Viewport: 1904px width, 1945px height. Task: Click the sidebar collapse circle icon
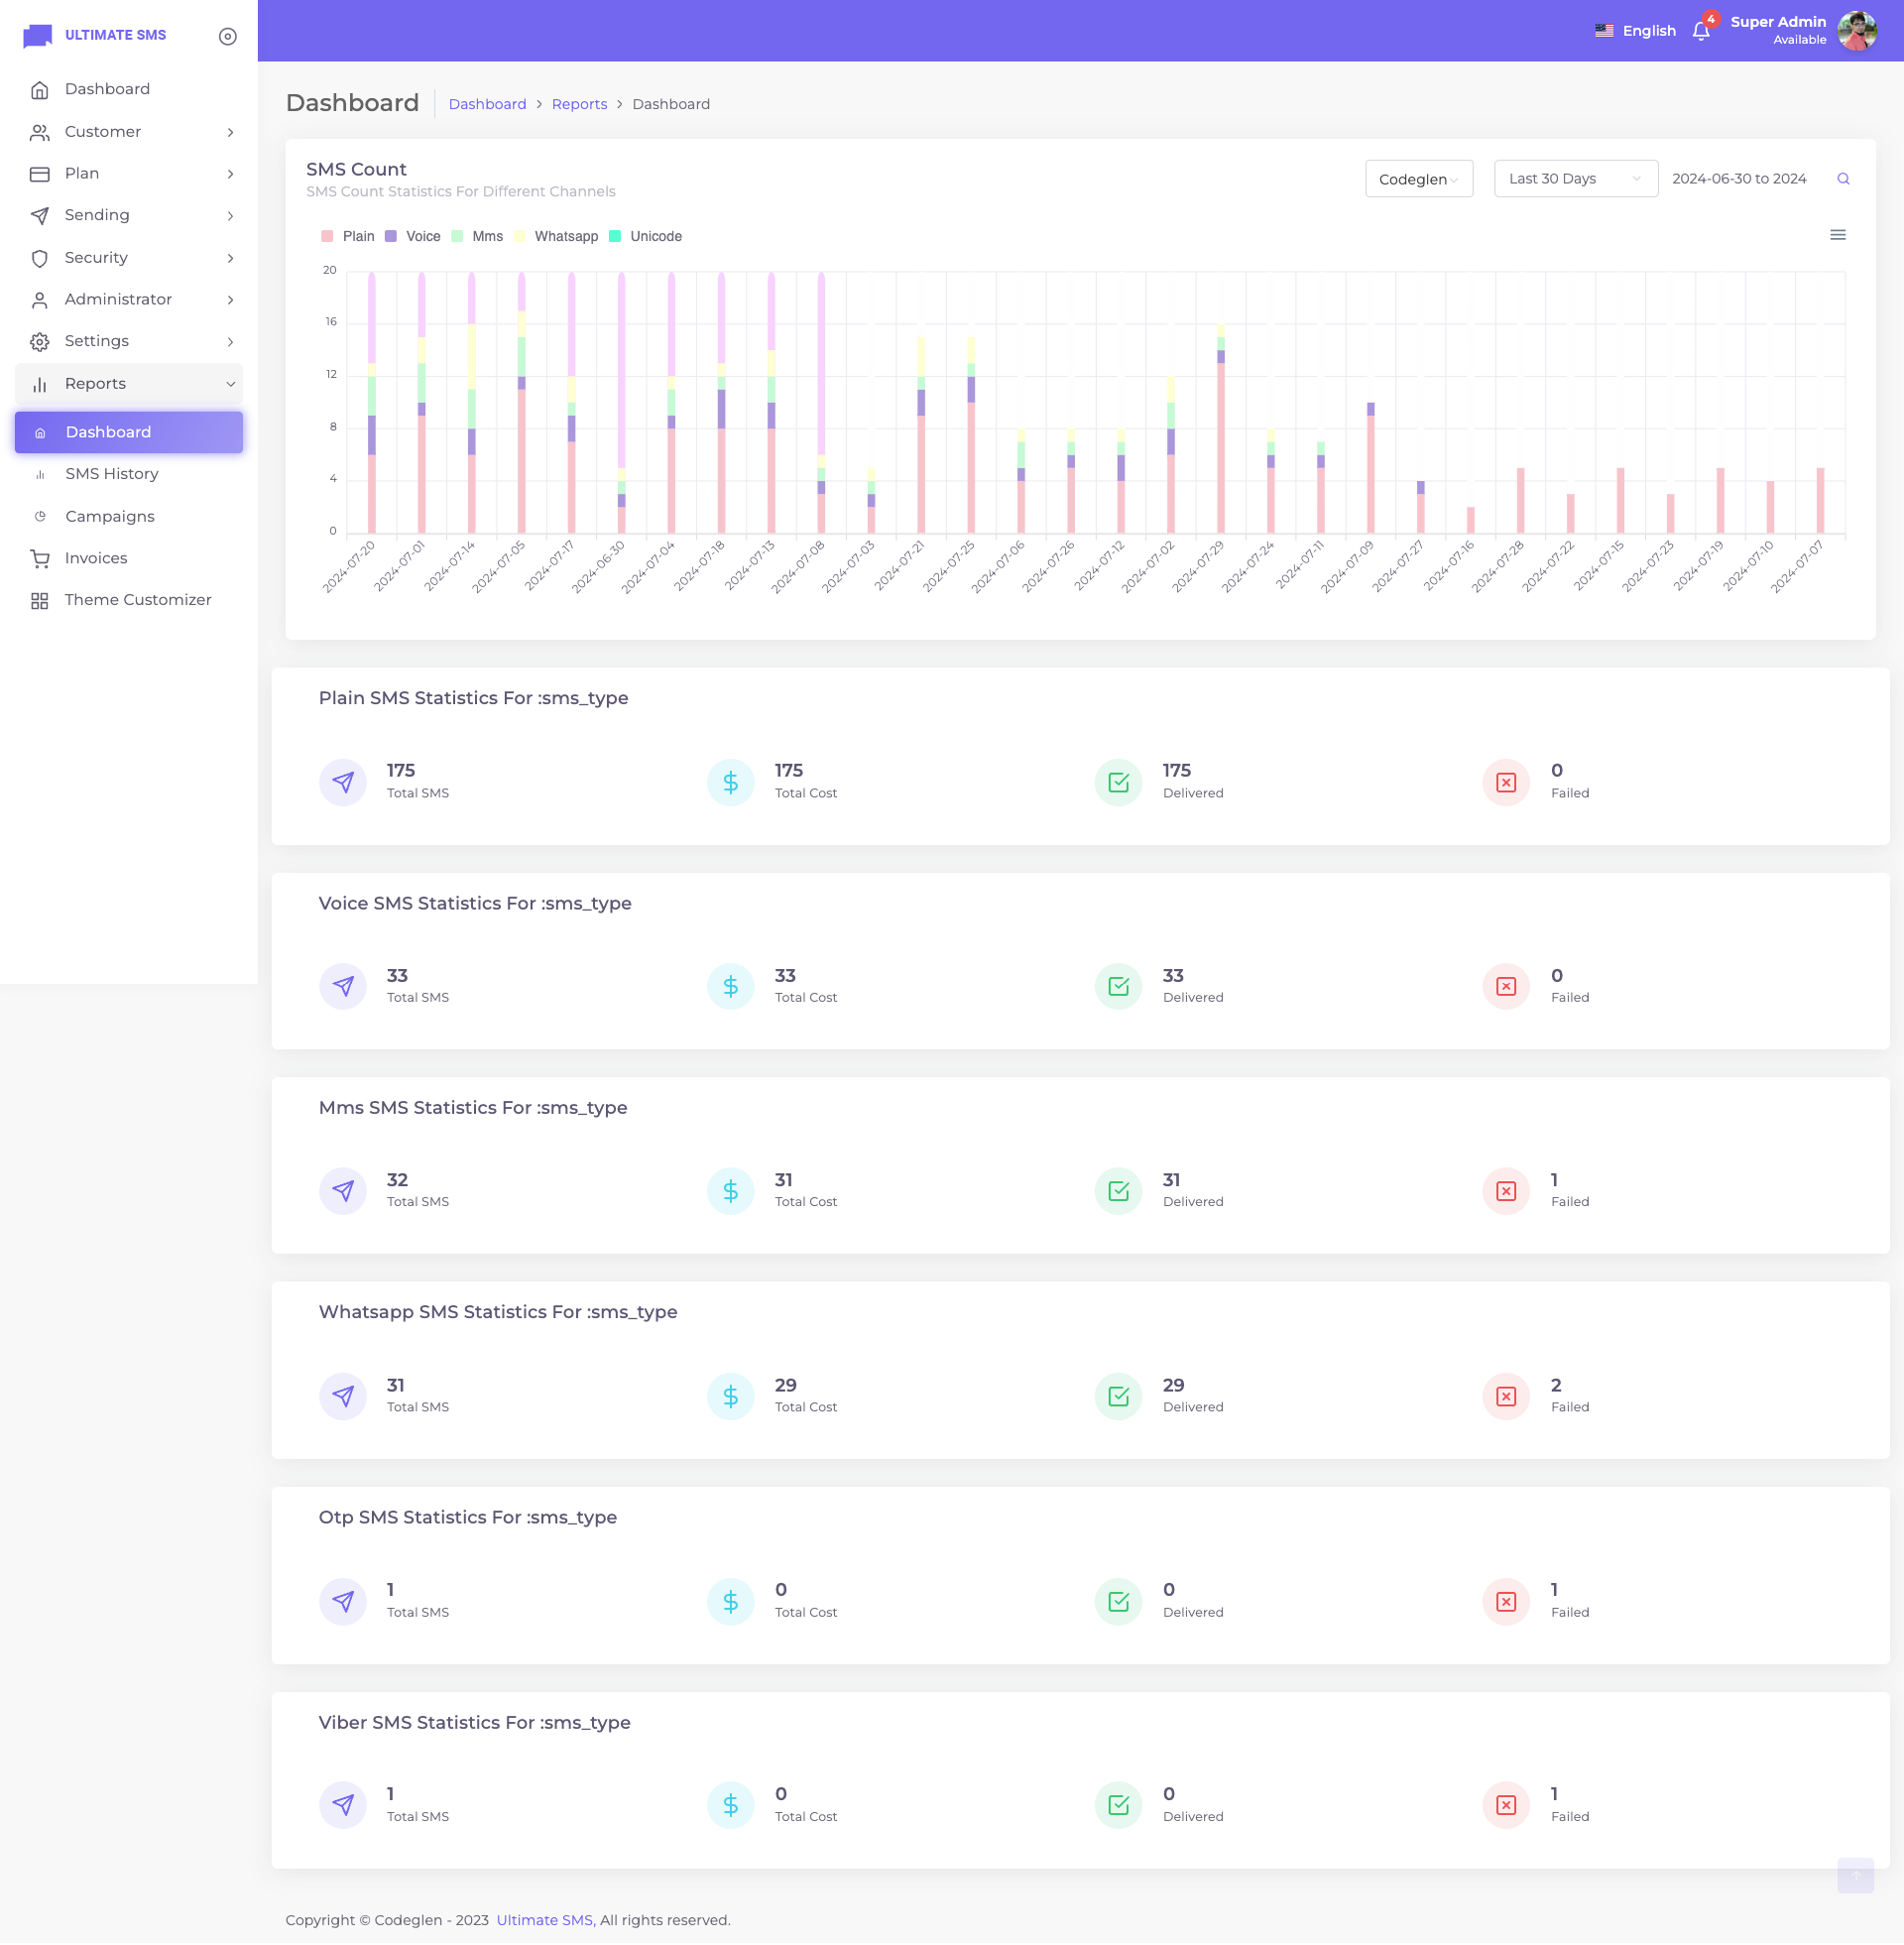tap(228, 36)
